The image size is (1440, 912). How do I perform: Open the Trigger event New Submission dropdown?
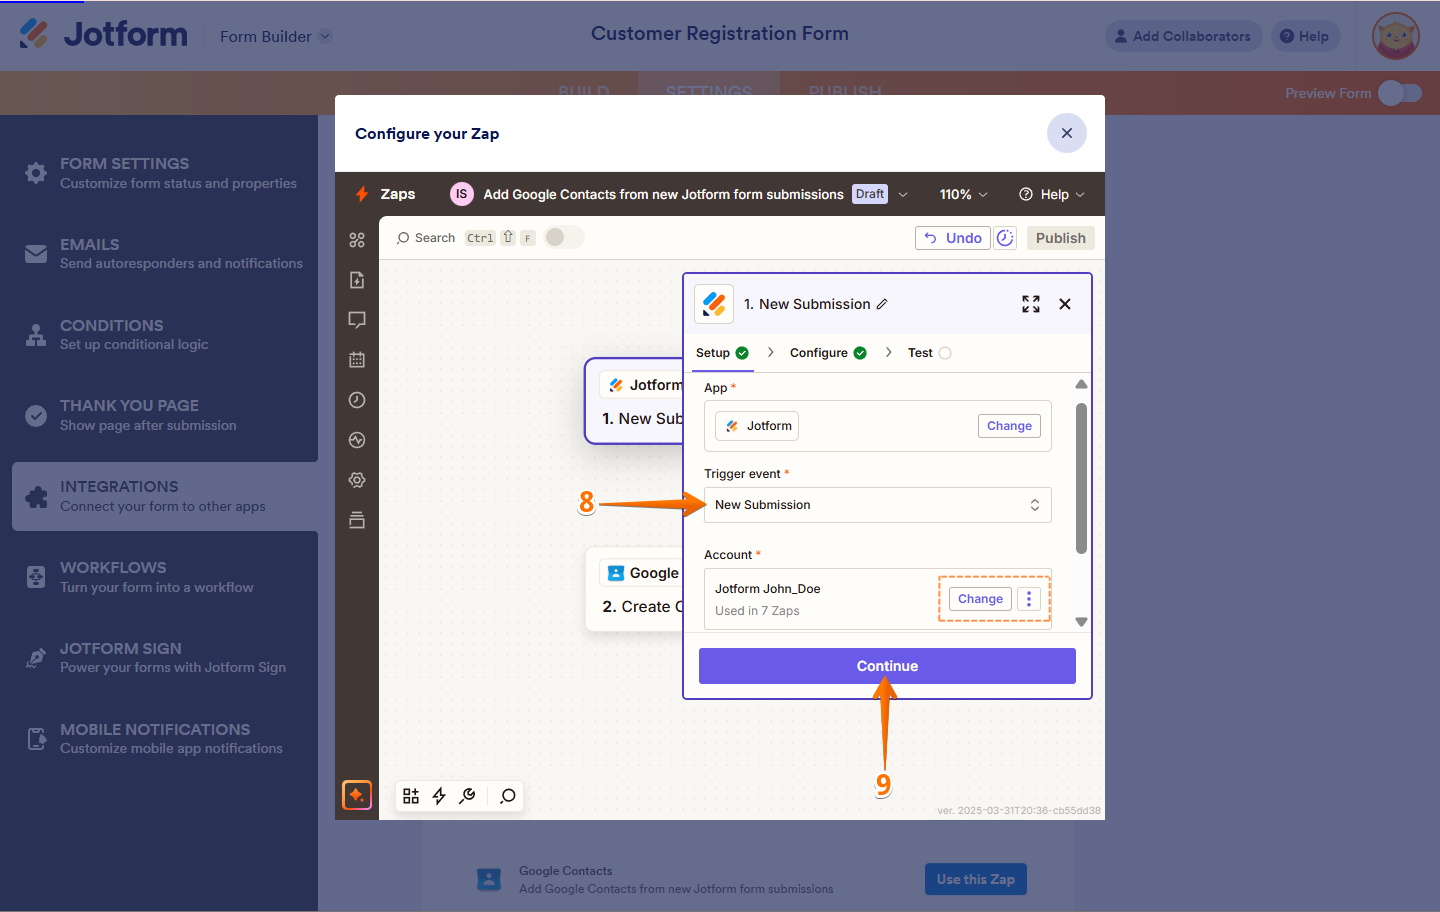tap(878, 505)
